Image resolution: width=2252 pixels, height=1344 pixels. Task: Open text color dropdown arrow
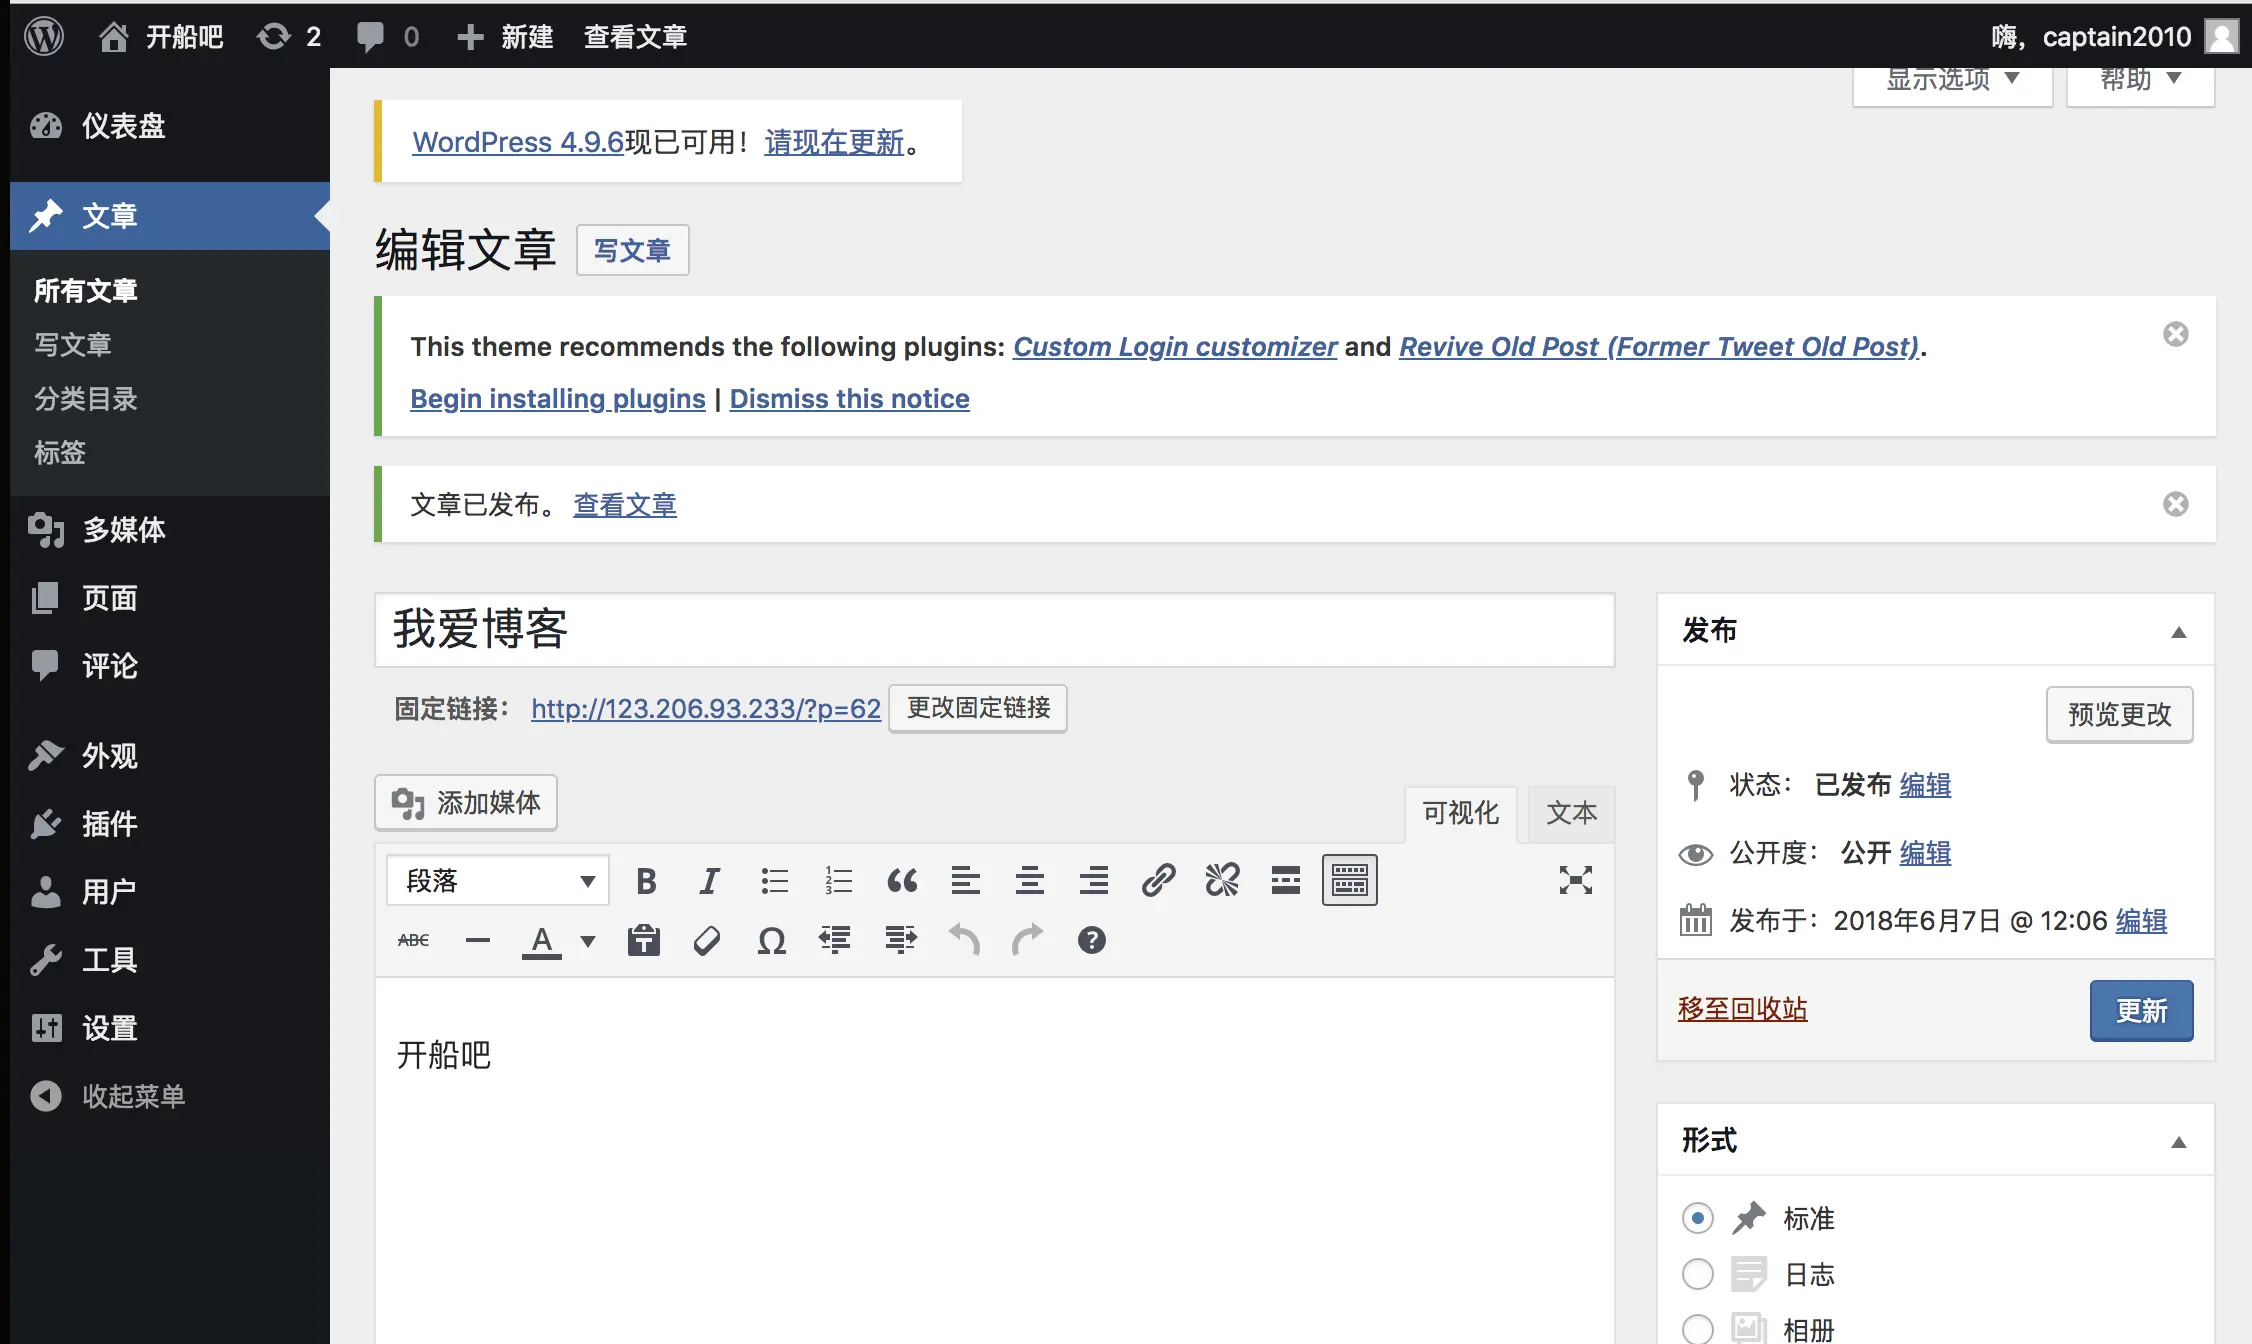point(588,941)
